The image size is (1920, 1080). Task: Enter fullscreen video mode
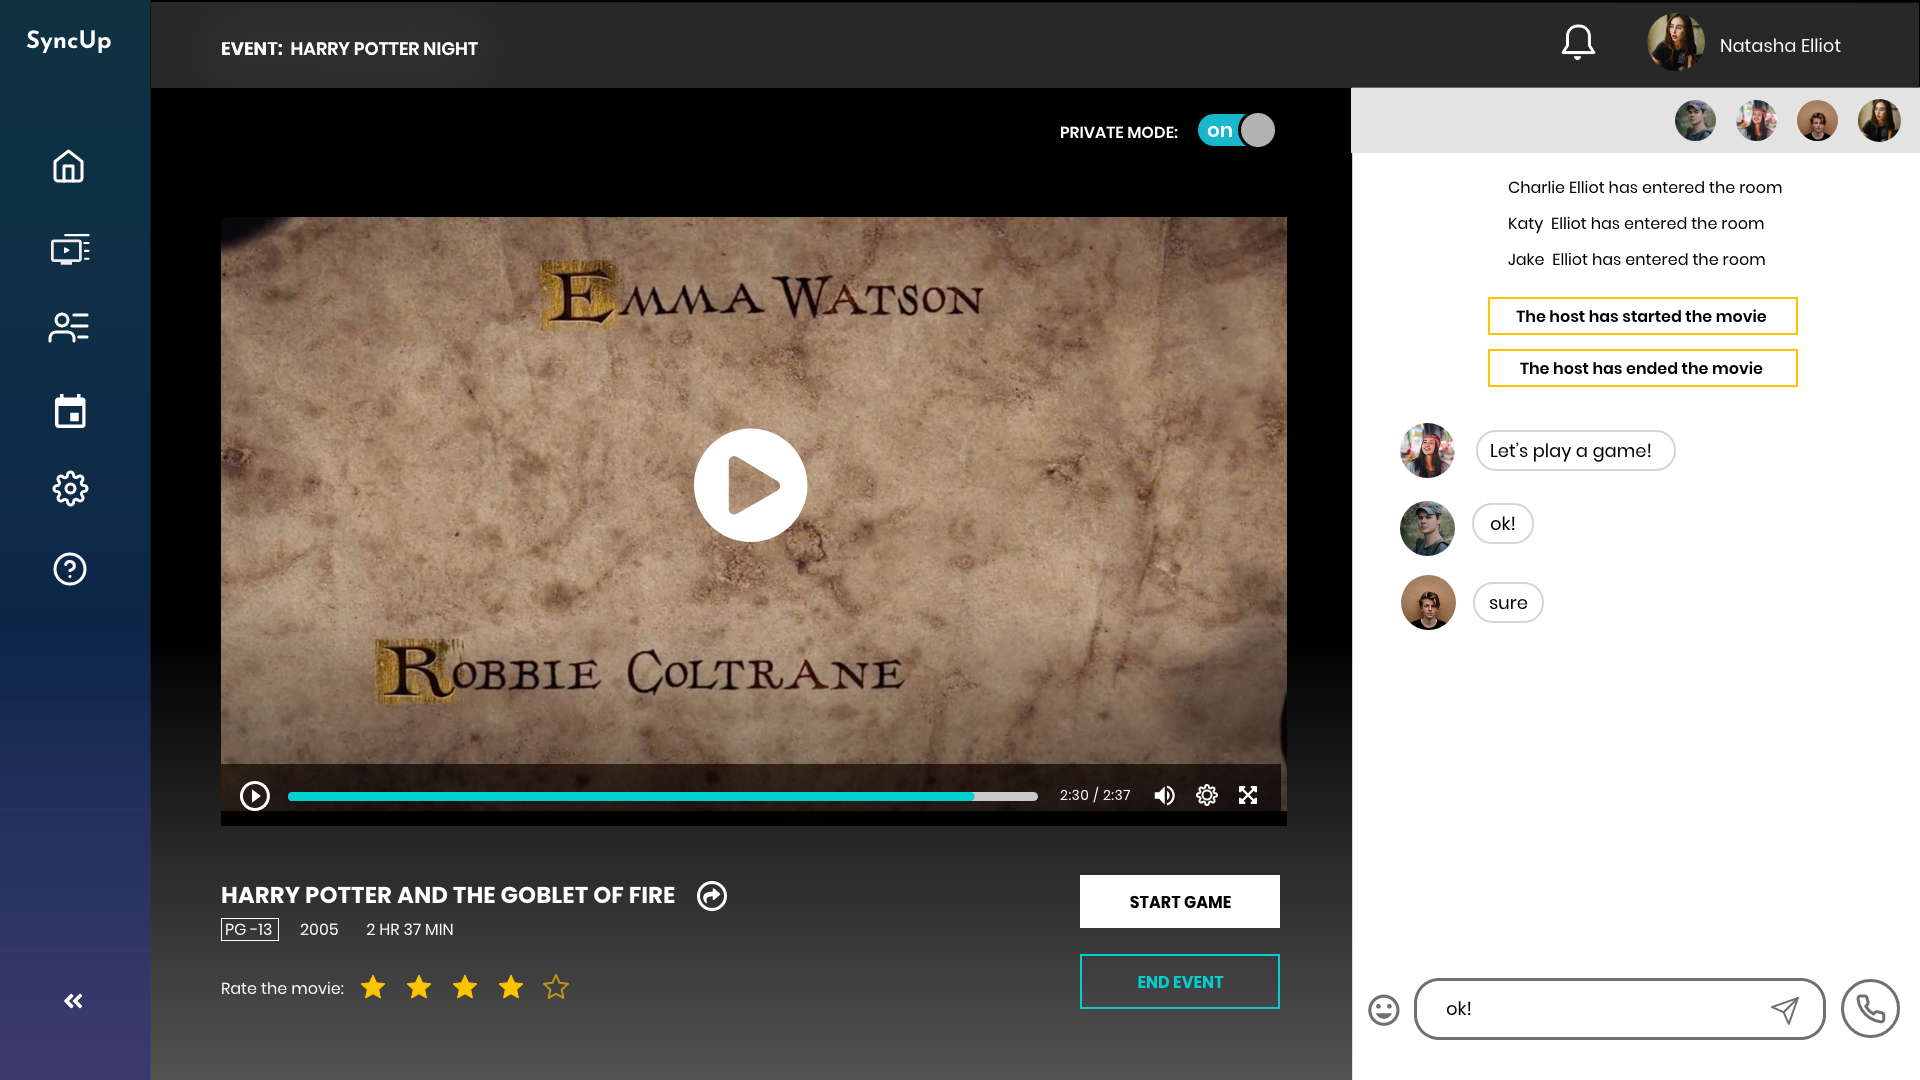(1248, 795)
